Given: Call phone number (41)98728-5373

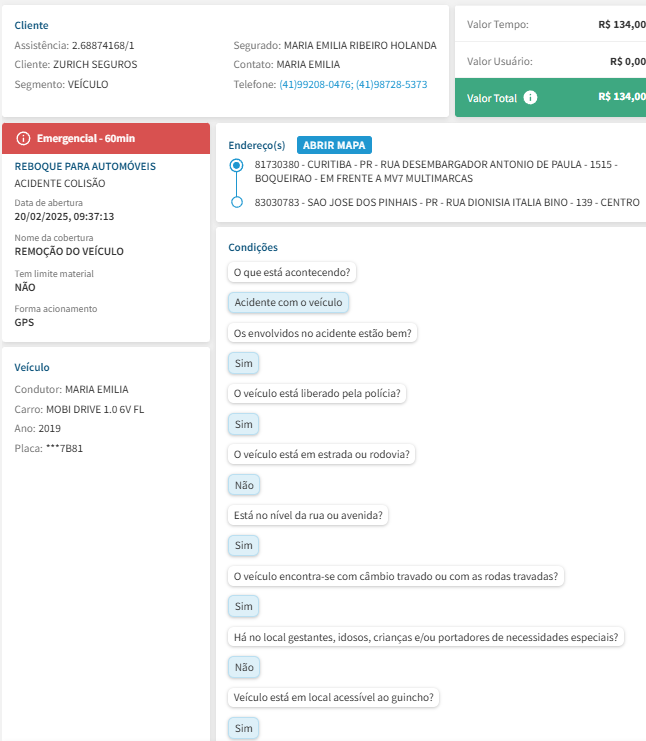Looking at the screenshot, I should click(391, 85).
